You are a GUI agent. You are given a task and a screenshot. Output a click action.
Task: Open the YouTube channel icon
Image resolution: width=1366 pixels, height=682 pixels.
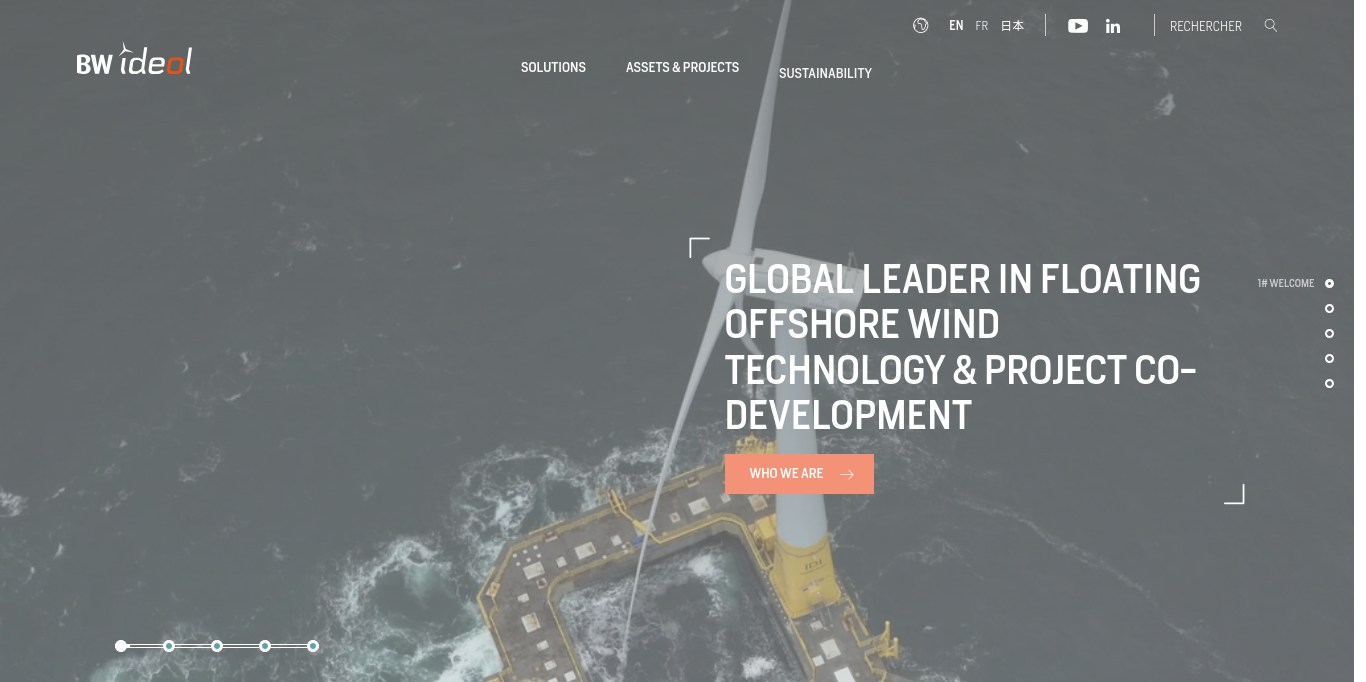tap(1078, 26)
